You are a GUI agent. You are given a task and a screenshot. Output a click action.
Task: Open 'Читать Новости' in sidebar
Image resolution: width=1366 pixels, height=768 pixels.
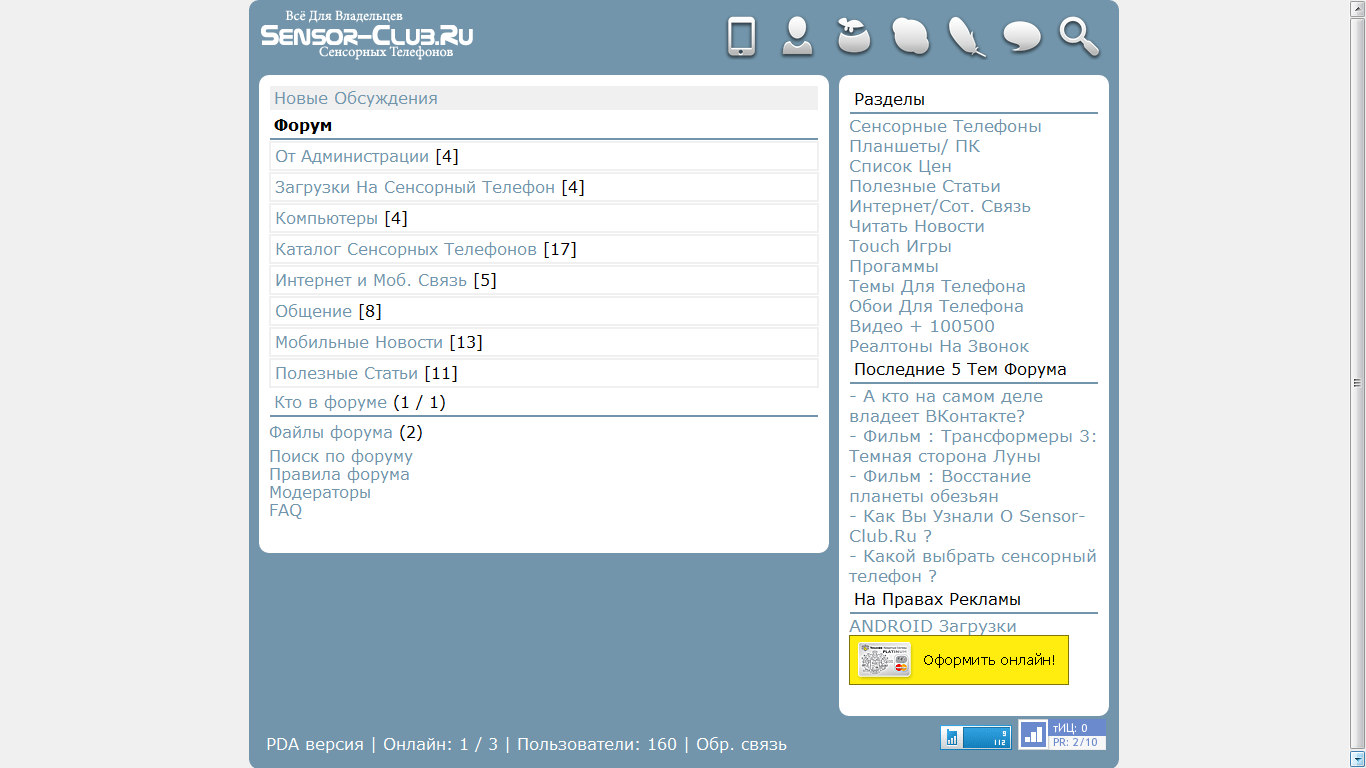917,226
